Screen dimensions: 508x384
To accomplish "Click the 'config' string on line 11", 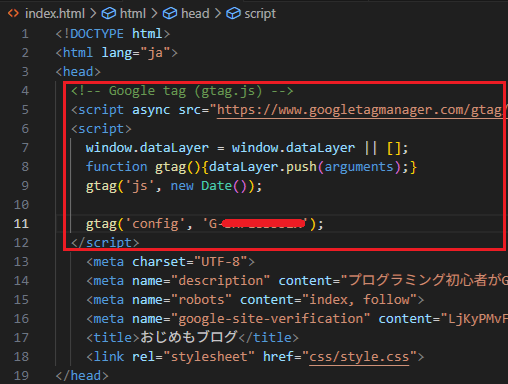I will (155, 224).
